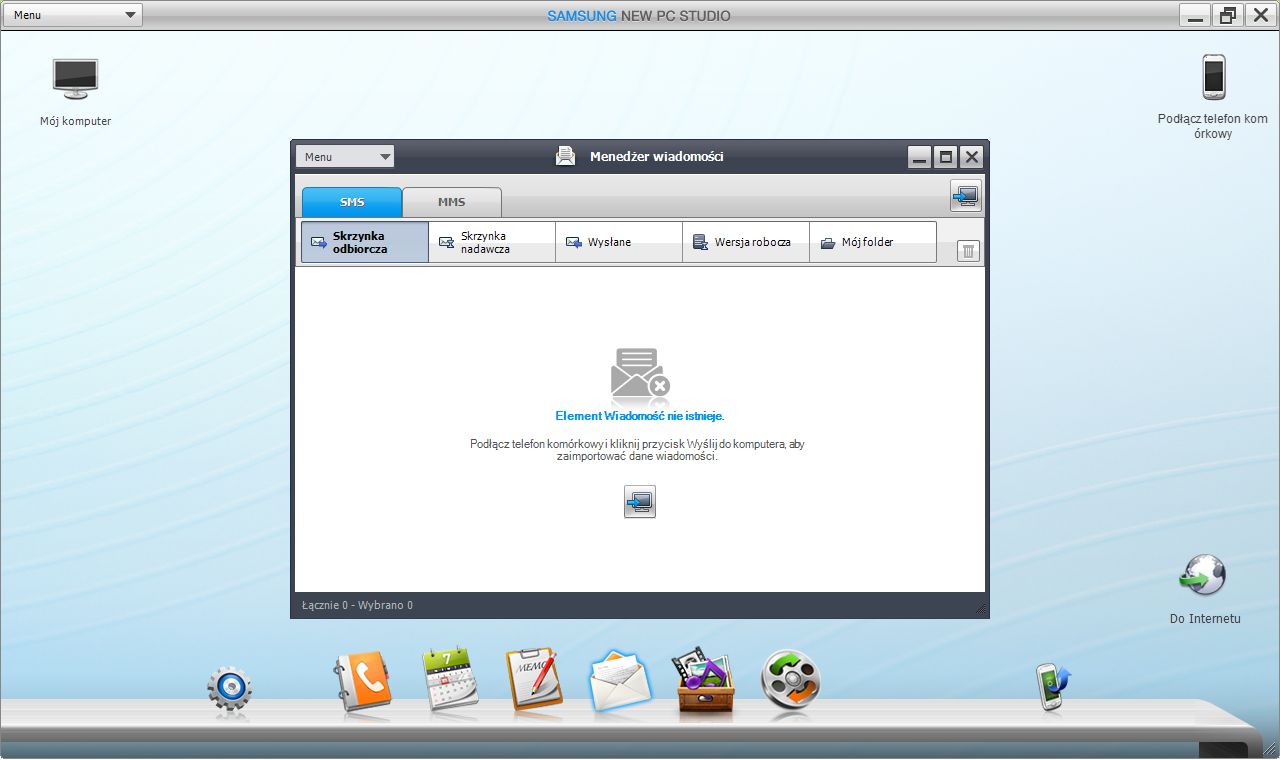Open the Wersja robocza folder
Image resolution: width=1280 pixels, height=760 pixels.
[x=746, y=242]
